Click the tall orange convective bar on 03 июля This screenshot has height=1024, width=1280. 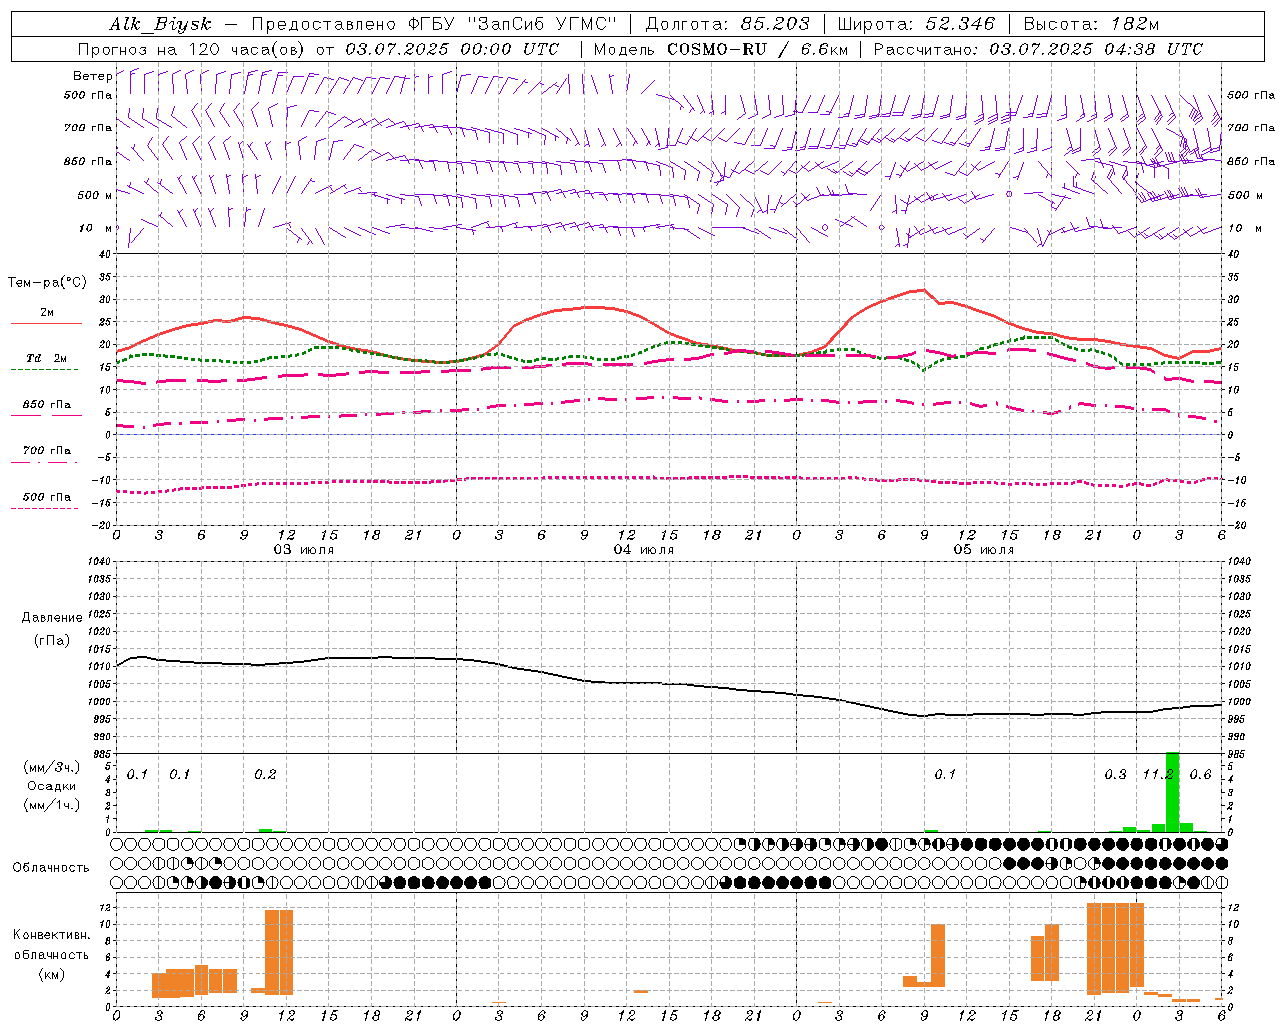coord(279,952)
